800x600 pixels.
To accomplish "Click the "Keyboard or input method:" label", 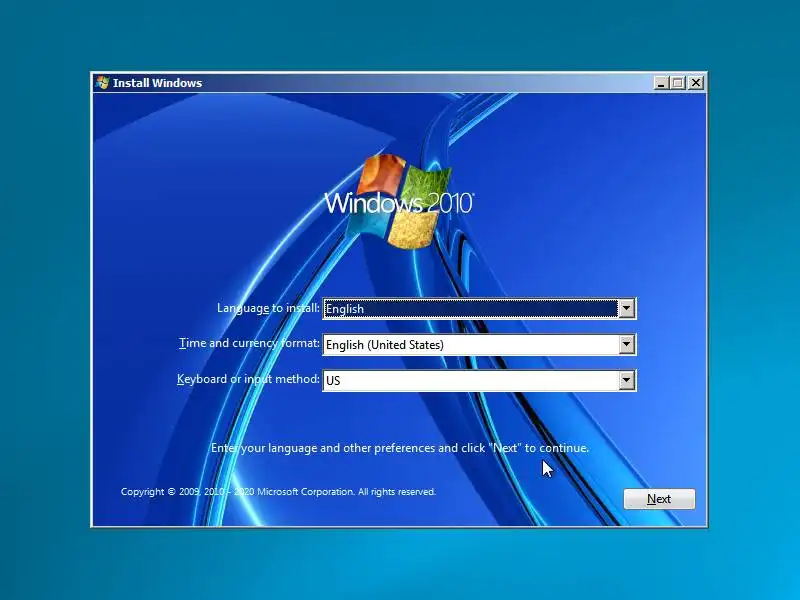I will (248, 379).
